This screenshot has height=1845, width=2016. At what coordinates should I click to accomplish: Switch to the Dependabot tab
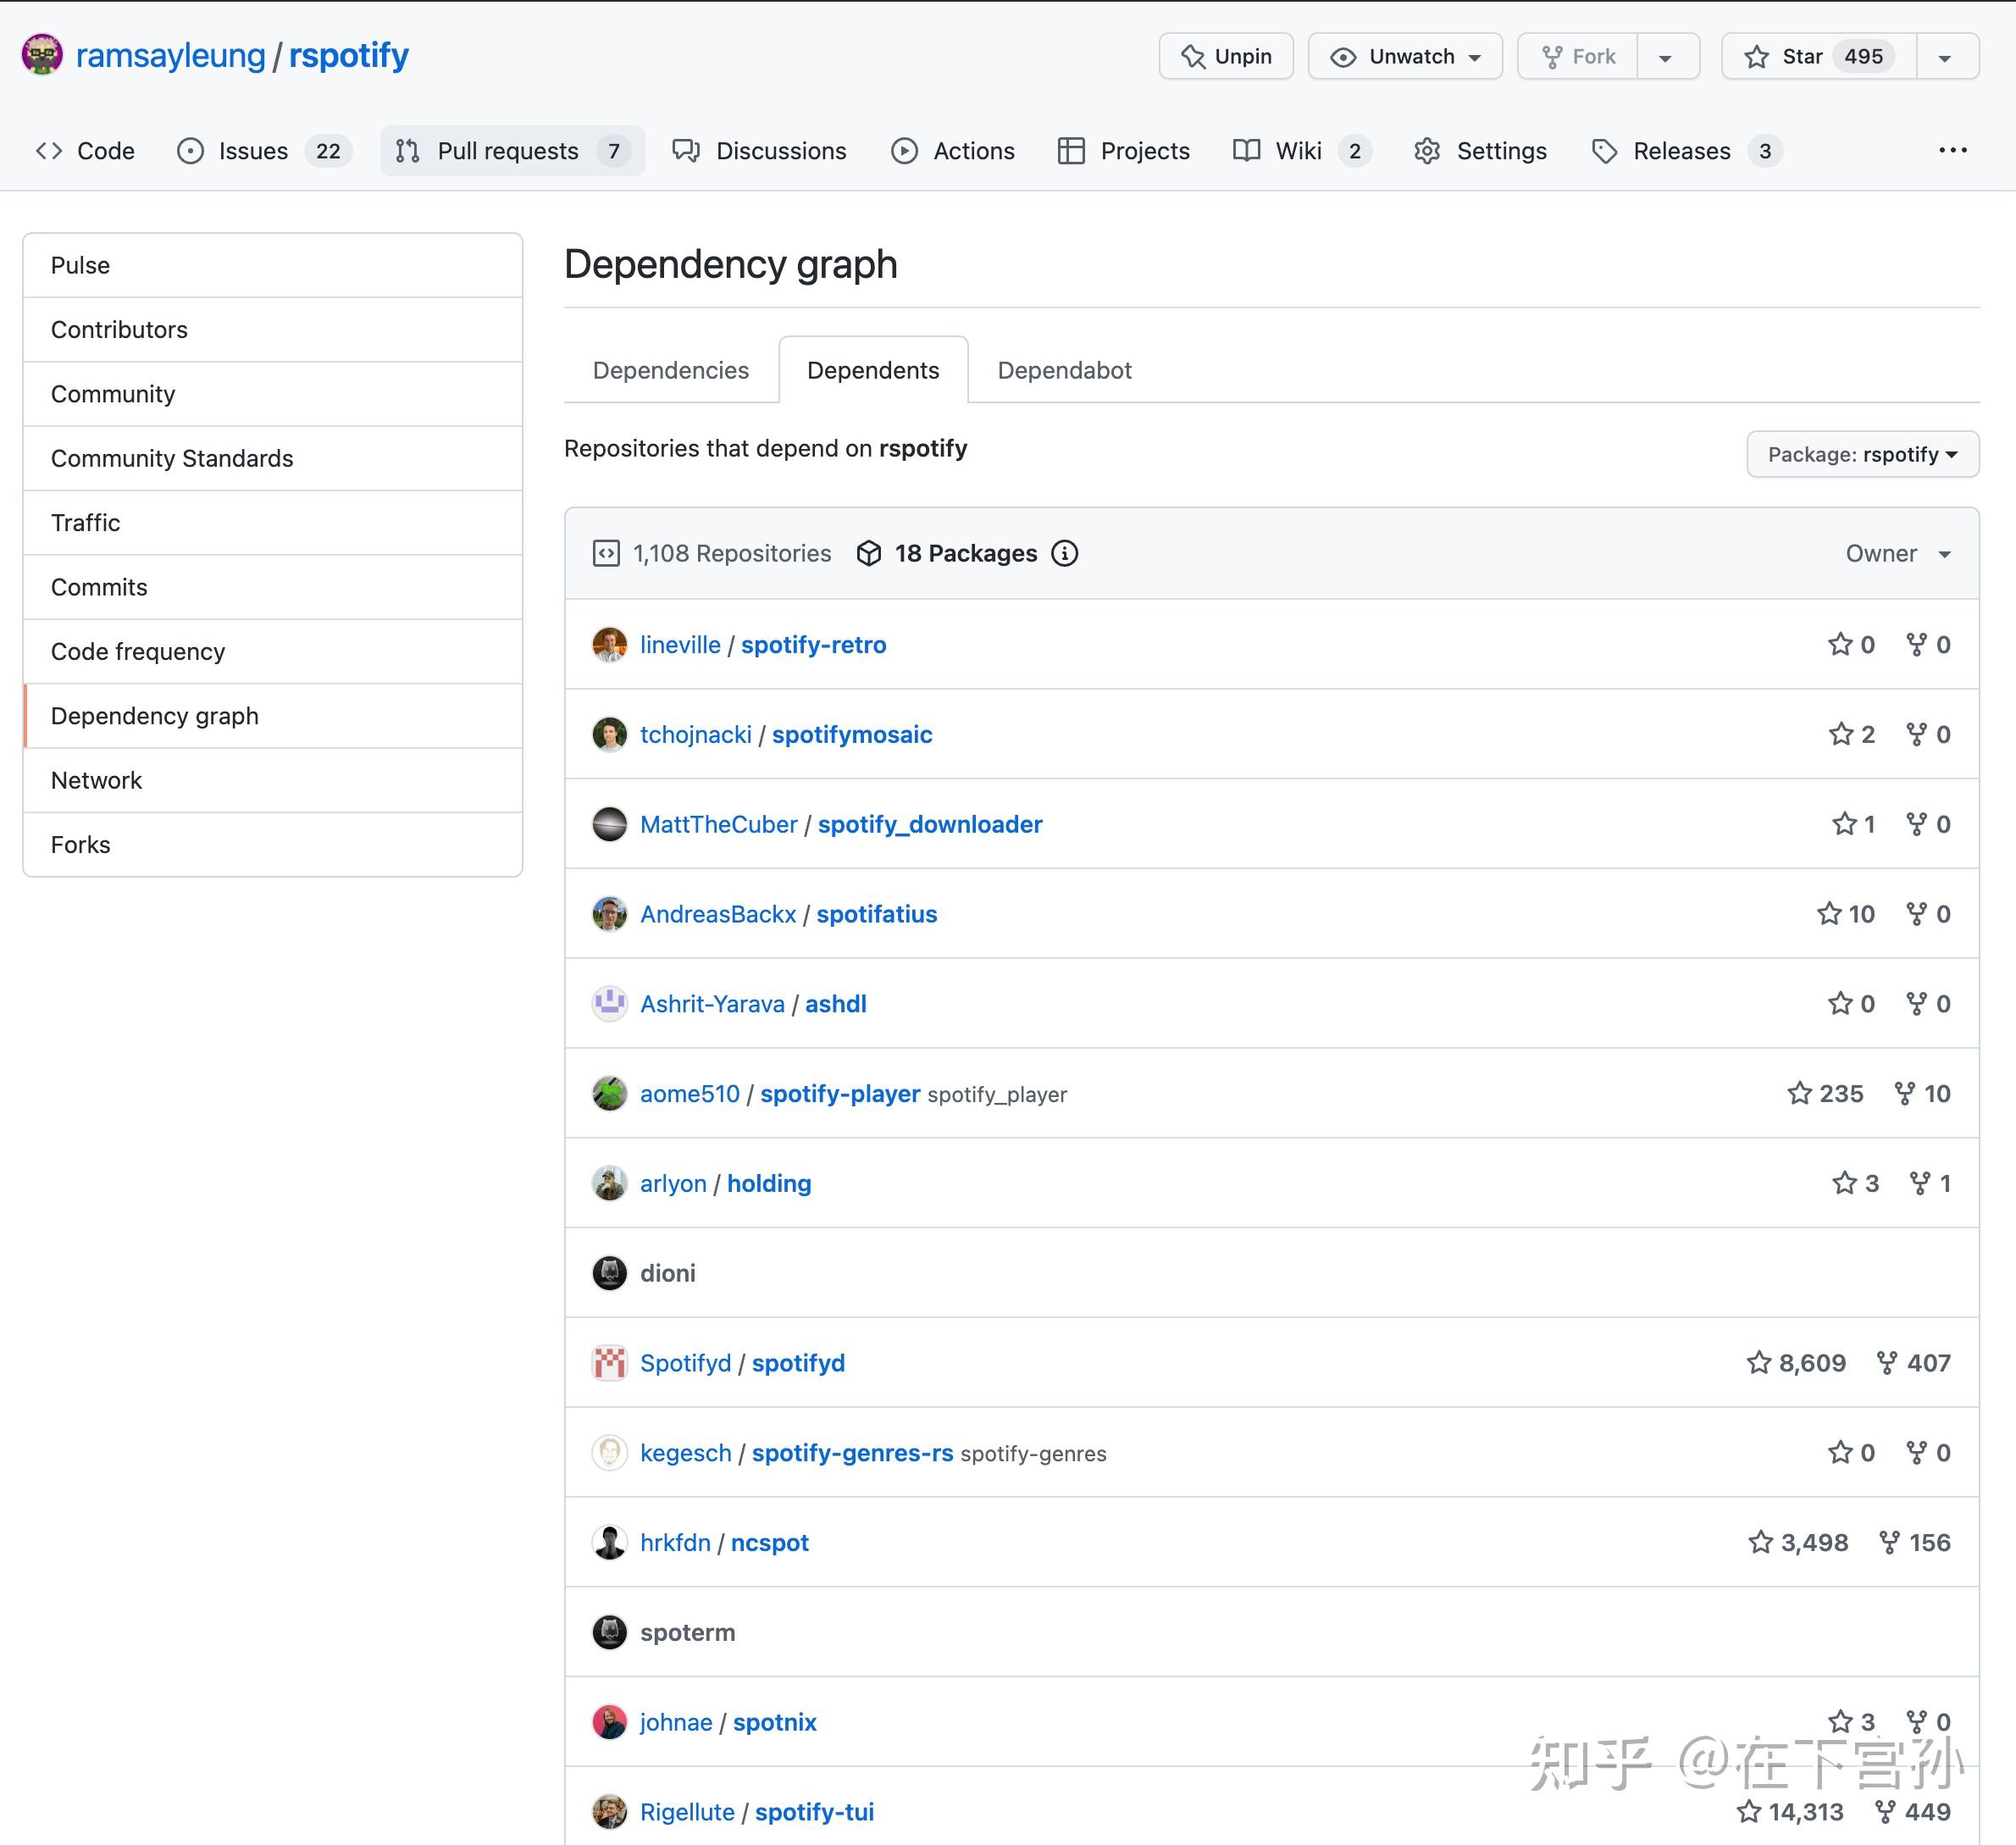[x=1064, y=370]
